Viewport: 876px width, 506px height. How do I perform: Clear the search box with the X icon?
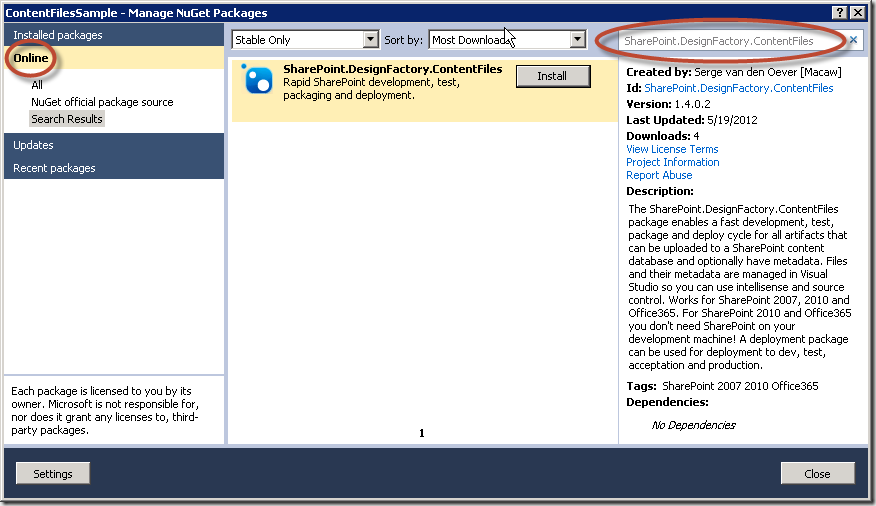pyautogui.click(x=853, y=40)
